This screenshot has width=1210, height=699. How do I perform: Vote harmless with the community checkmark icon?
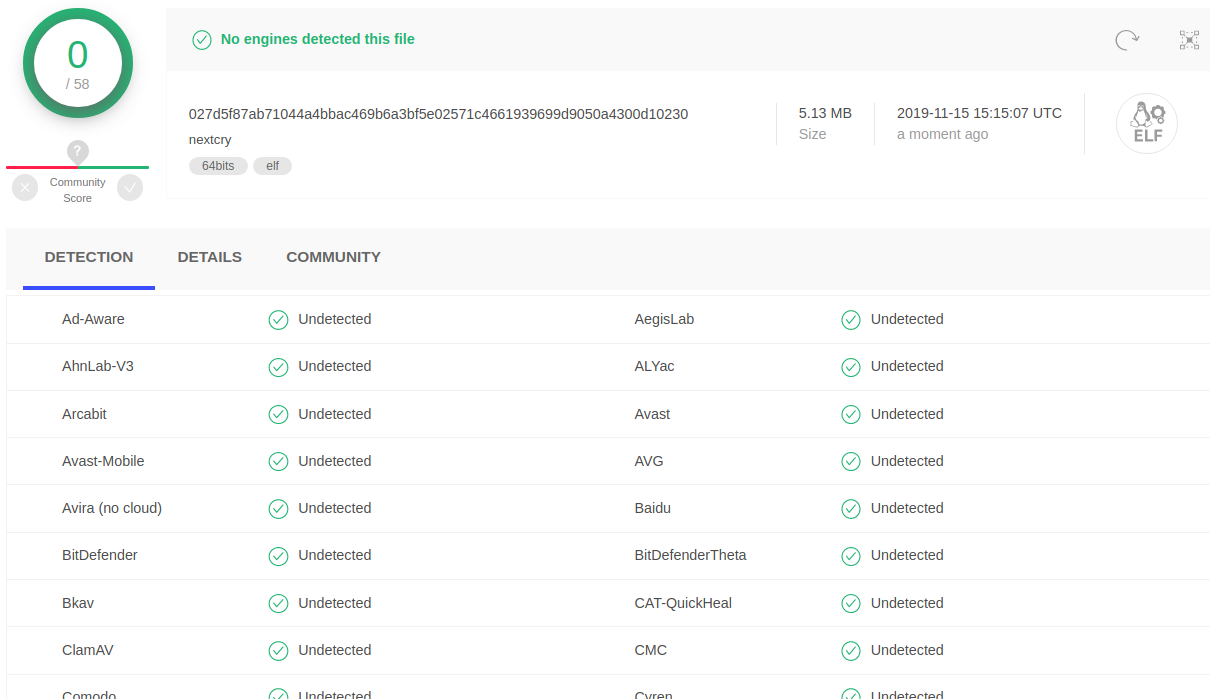130,187
